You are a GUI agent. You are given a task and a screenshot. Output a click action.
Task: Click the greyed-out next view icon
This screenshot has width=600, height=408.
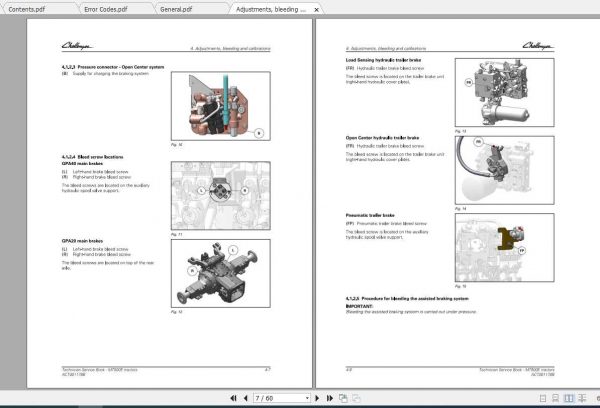tap(356, 398)
